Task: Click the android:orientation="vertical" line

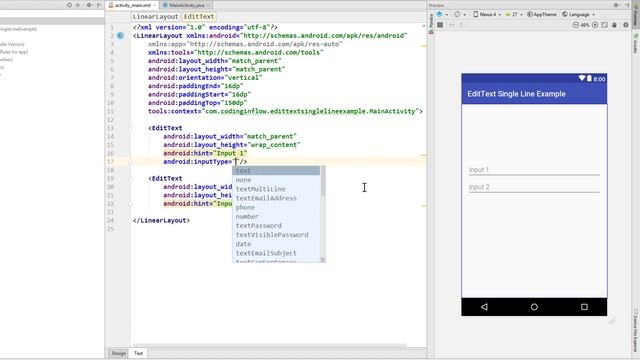Action: click(x=205, y=78)
